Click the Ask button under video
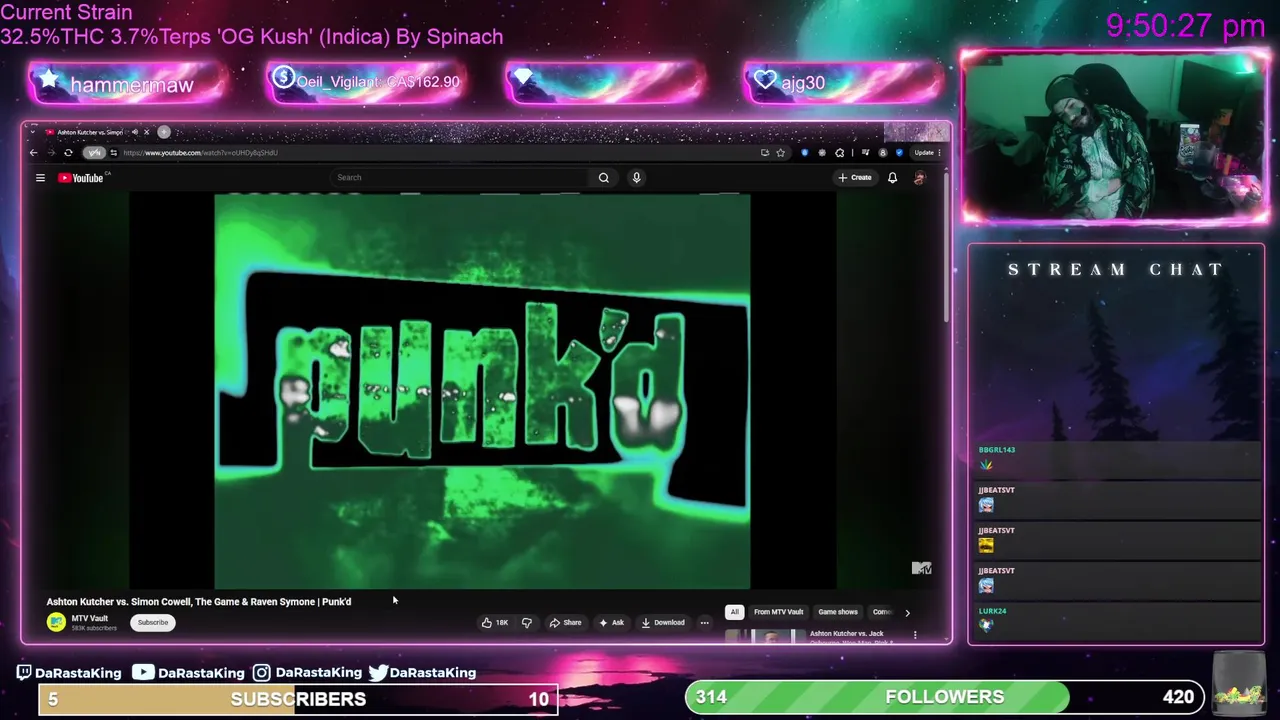The height and width of the screenshot is (720, 1280). [x=611, y=622]
